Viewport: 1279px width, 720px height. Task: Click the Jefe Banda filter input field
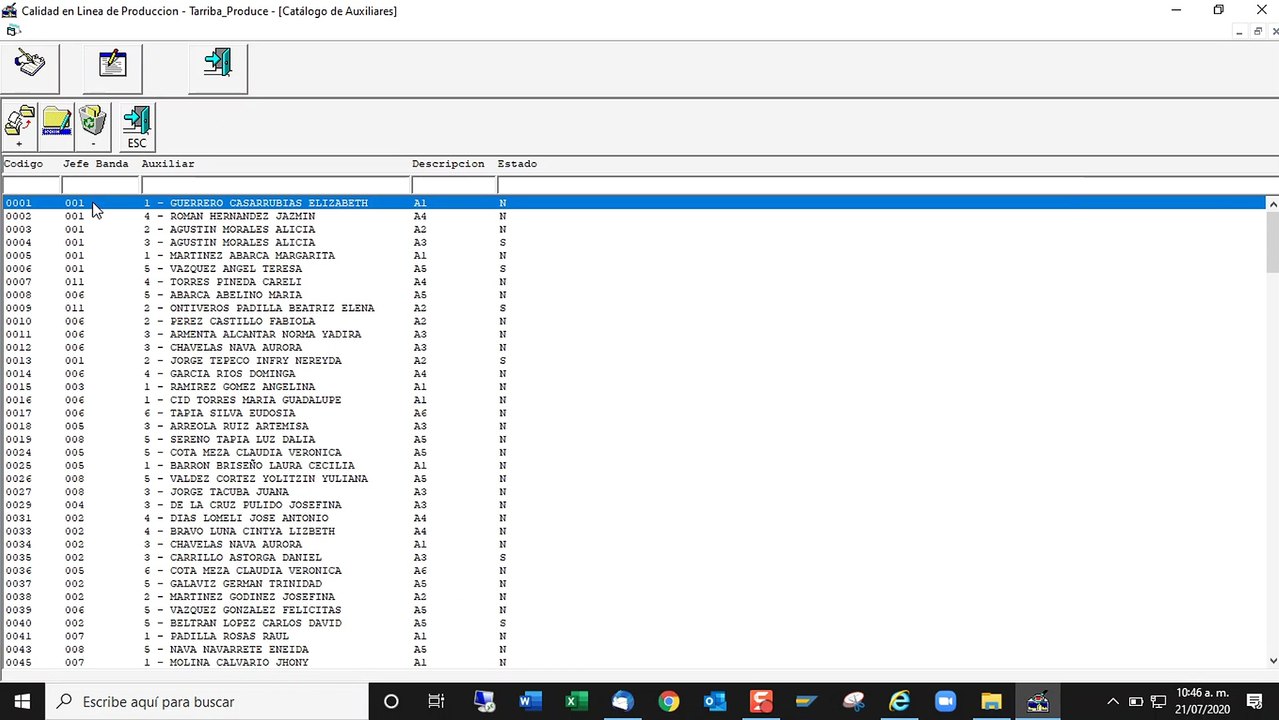pyautogui.click(x=101, y=185)
